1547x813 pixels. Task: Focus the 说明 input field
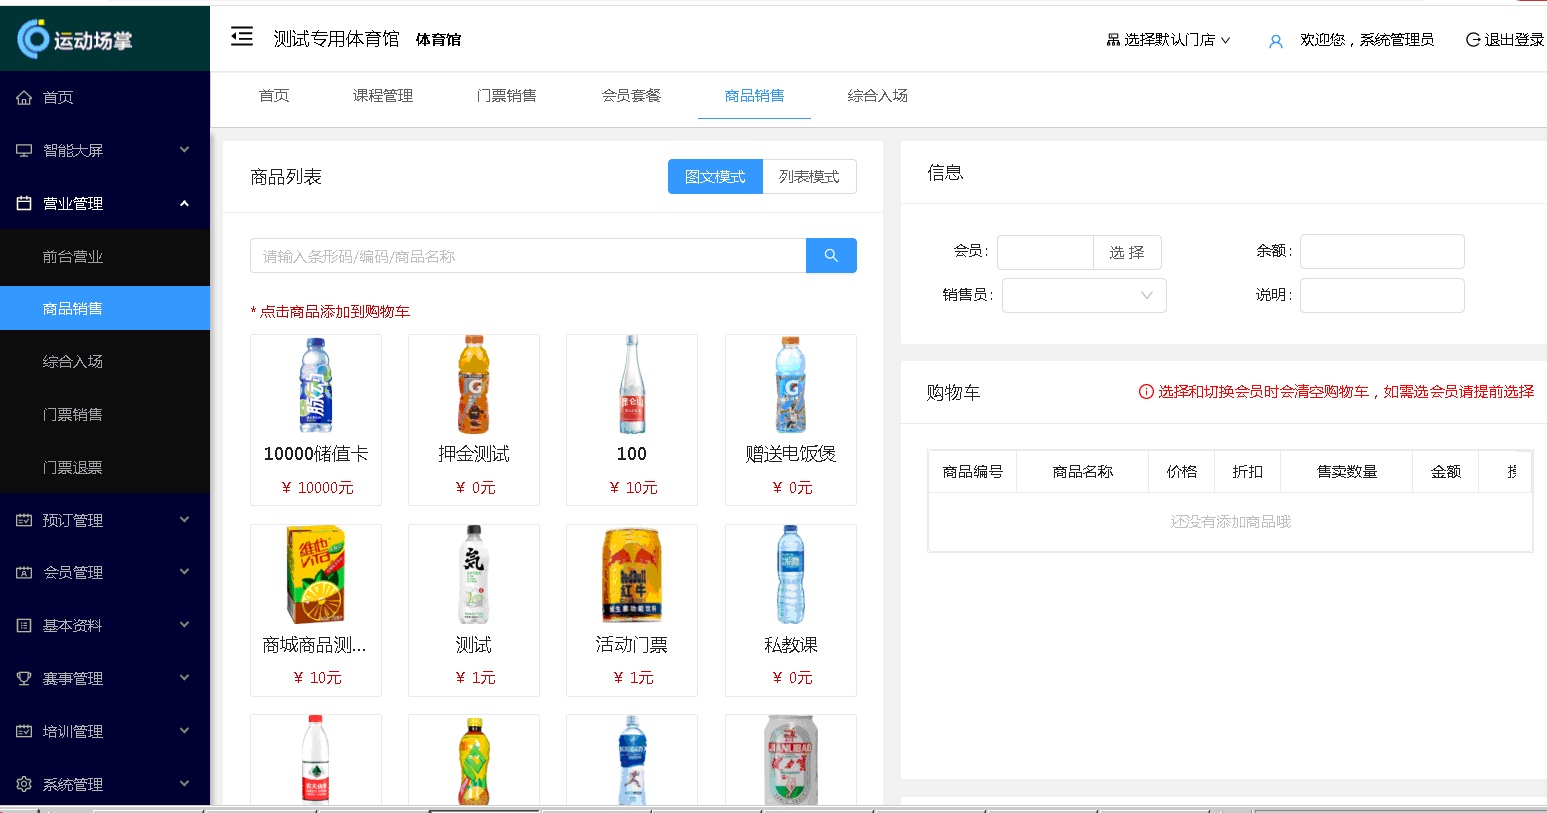pos(1382,295)
